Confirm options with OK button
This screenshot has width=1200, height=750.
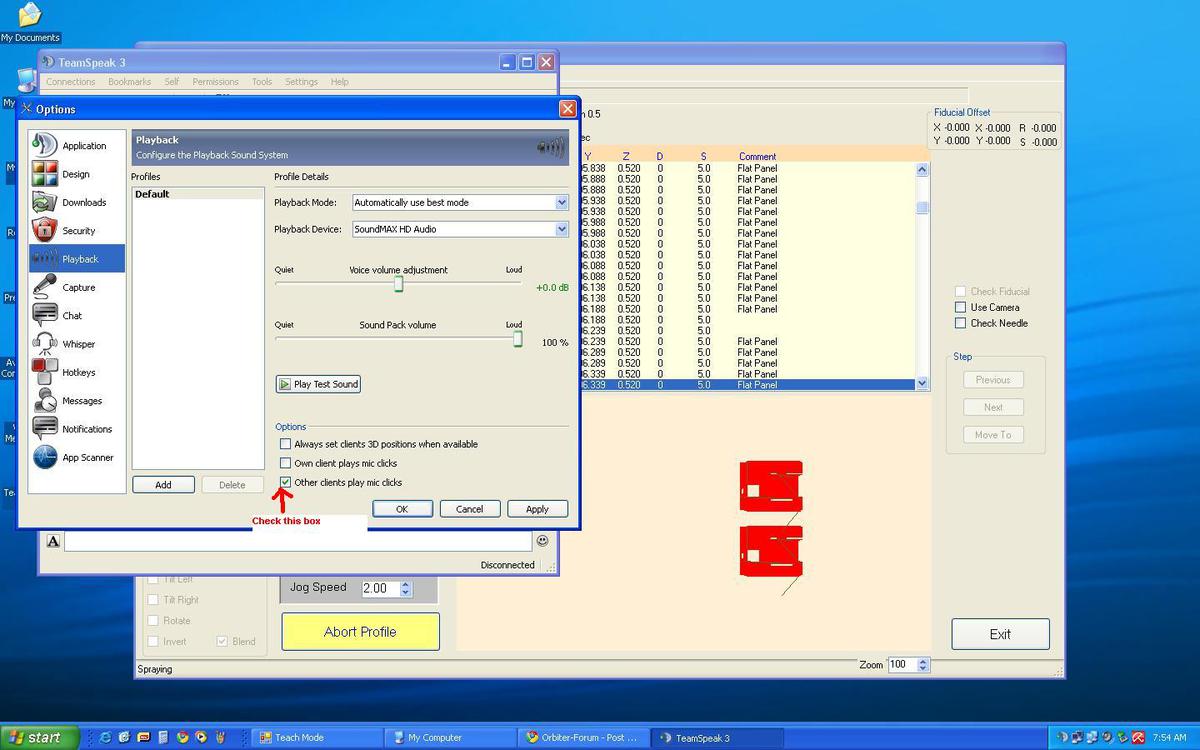[x=402, y=509]
